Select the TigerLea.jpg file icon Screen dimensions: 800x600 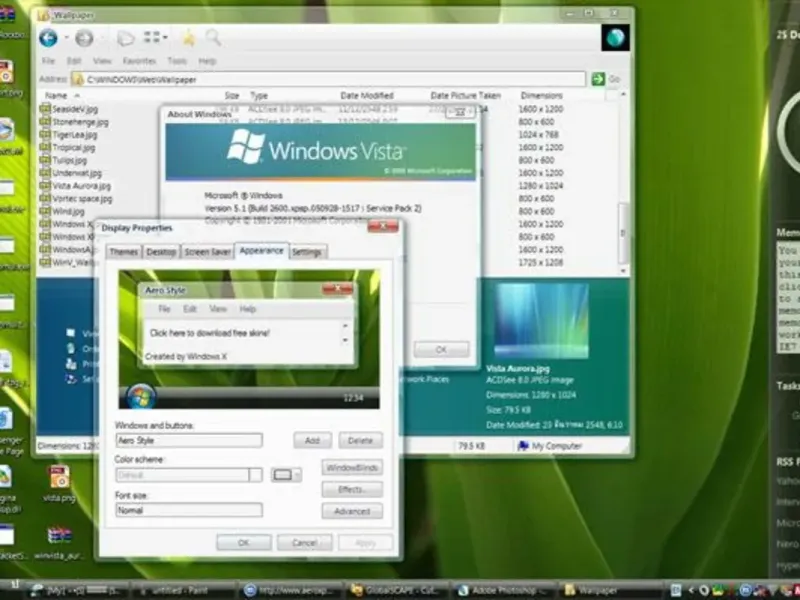(x=45, y=134)
